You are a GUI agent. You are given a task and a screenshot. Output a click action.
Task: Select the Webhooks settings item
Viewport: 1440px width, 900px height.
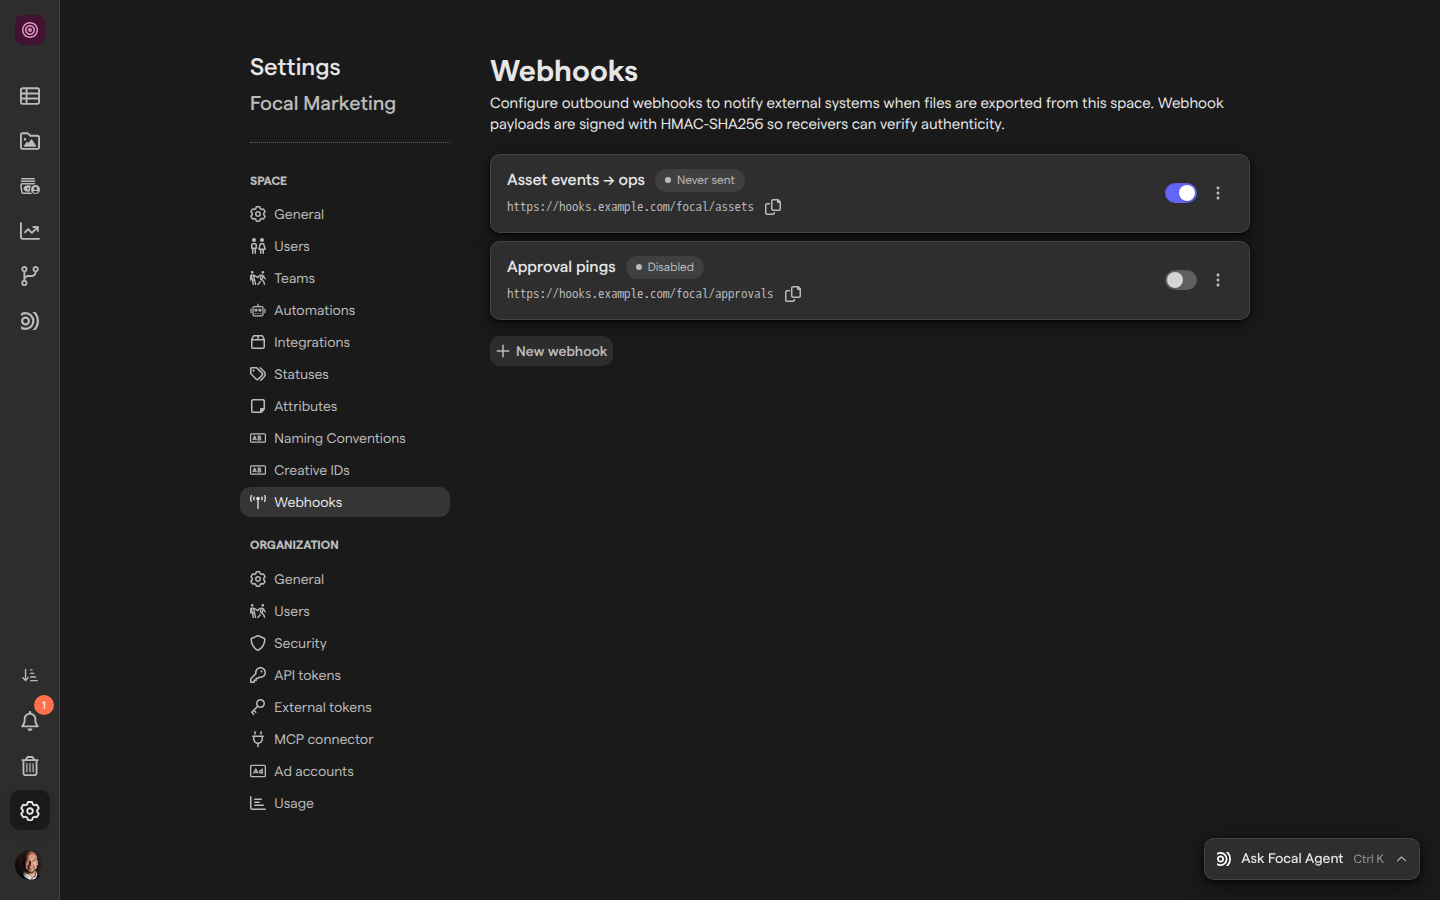(x=345, y=502)
